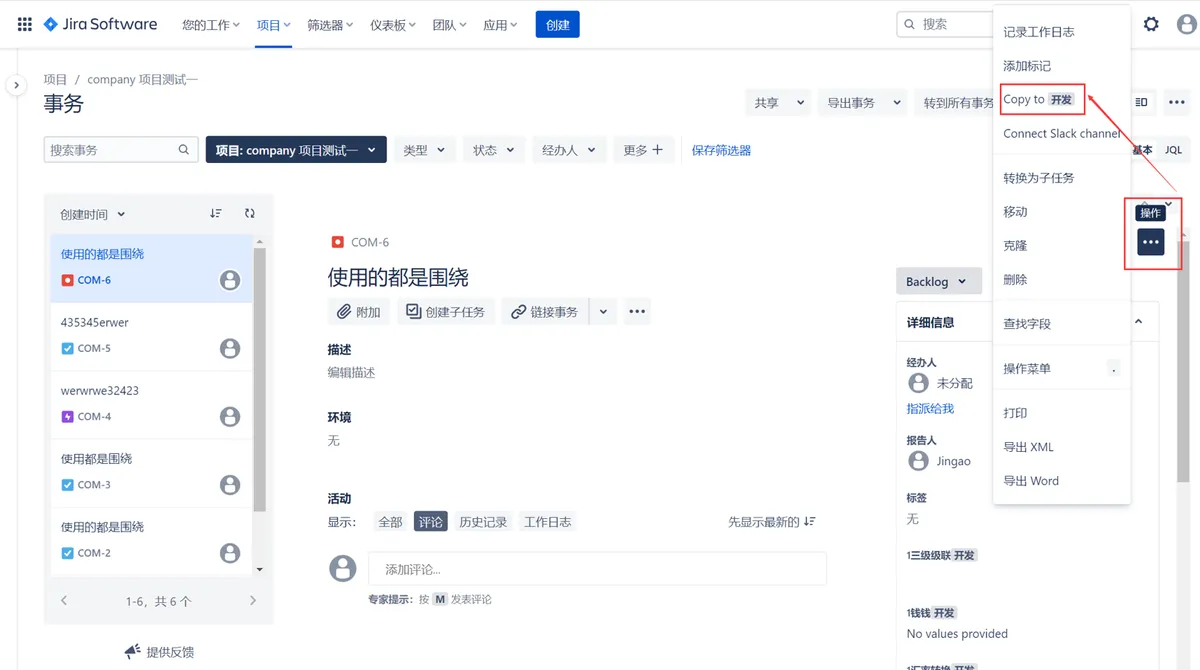Go to previous page arrow in list

click(64, 601)
